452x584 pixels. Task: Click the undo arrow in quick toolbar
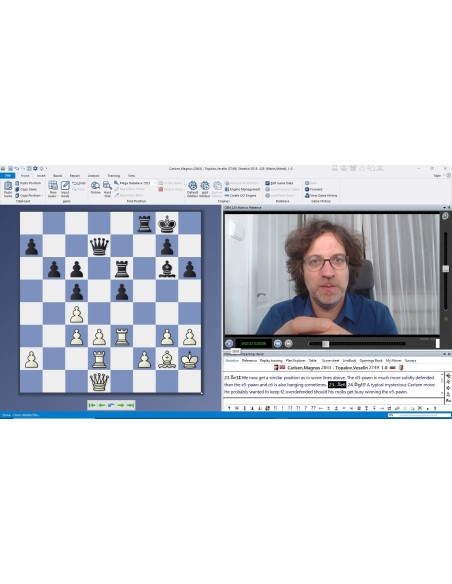point(16,168)
